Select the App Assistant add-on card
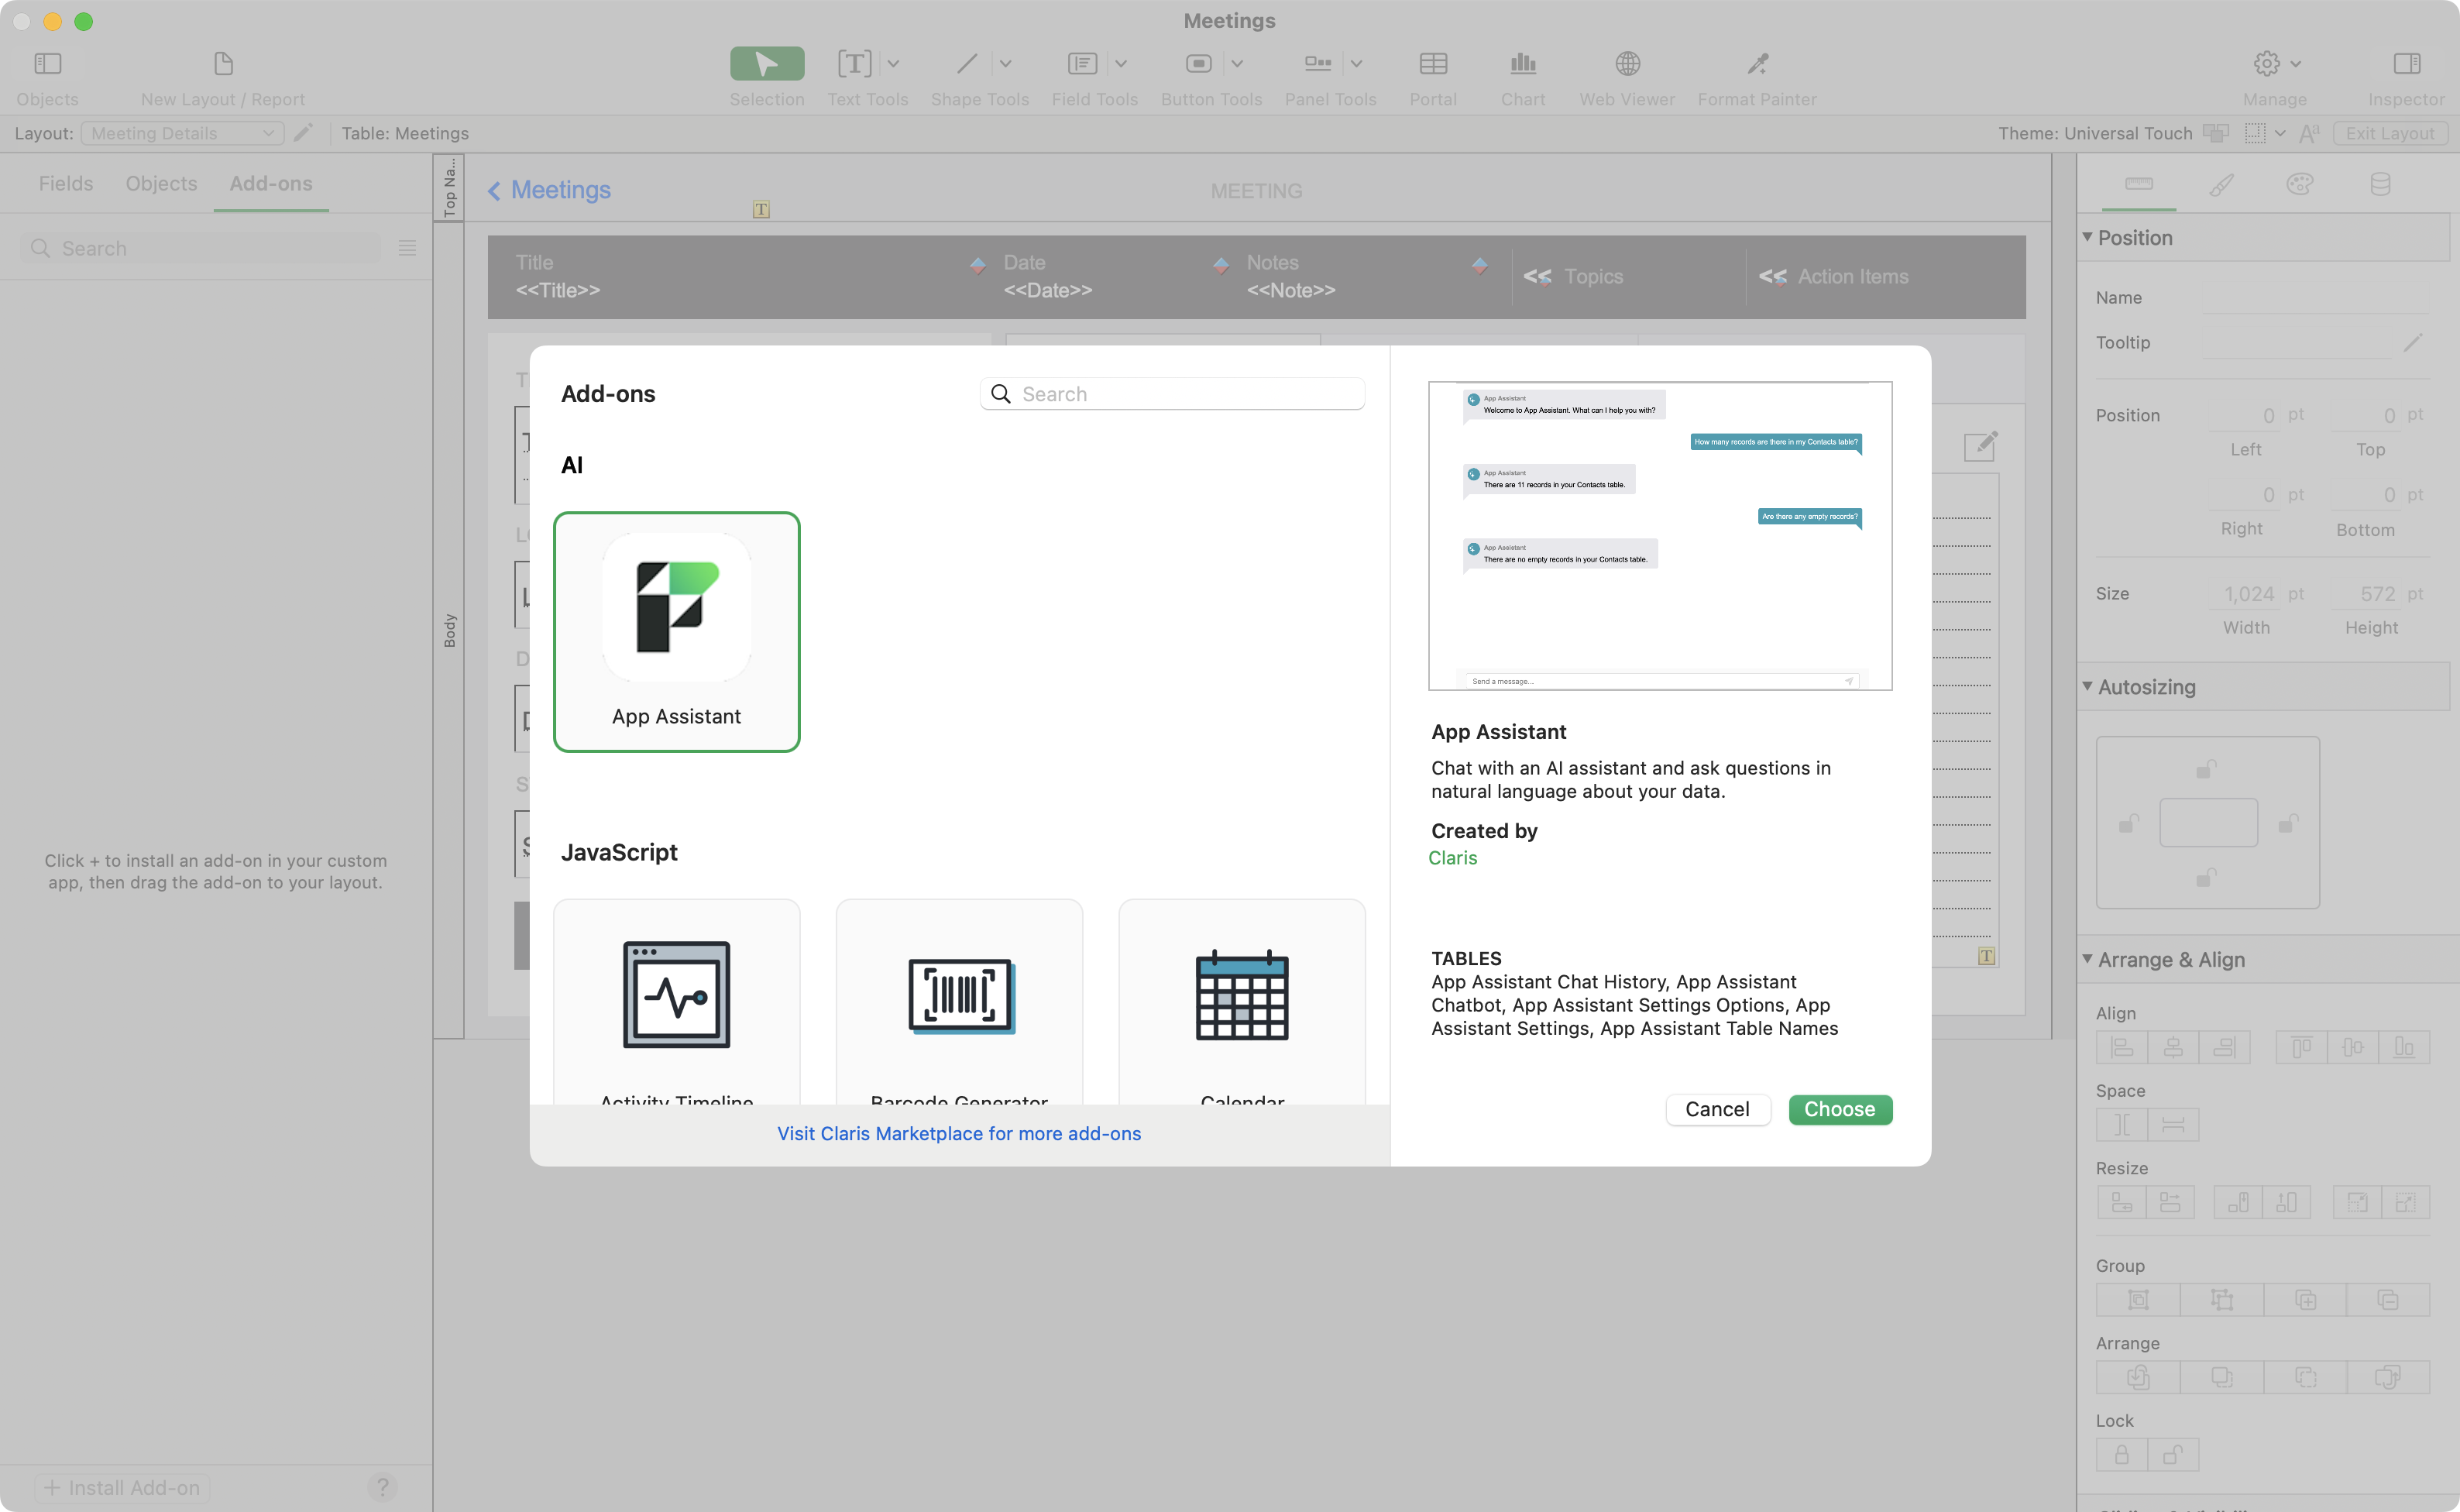 [x=677, y=631]
